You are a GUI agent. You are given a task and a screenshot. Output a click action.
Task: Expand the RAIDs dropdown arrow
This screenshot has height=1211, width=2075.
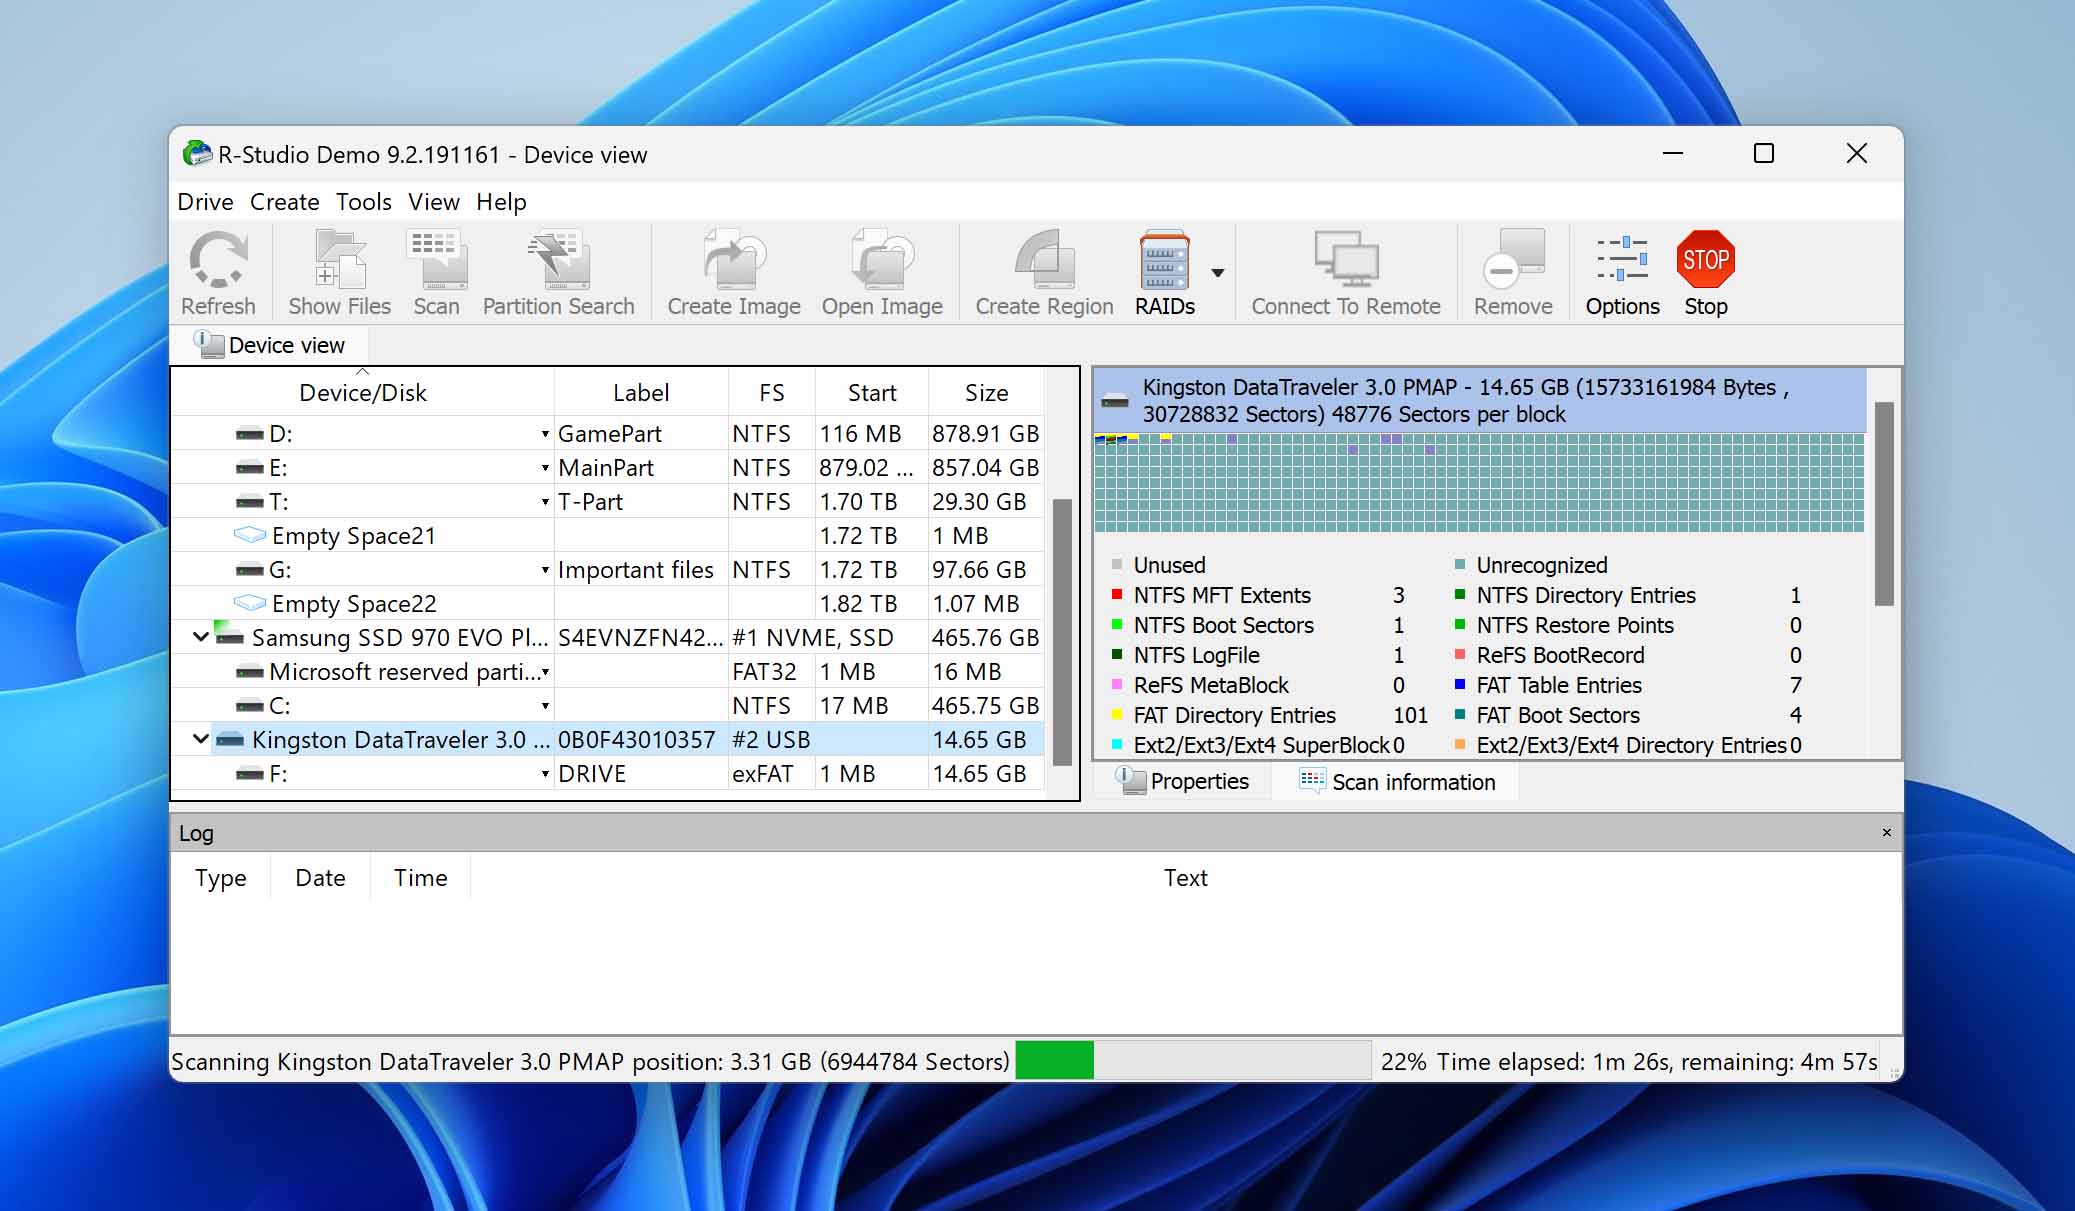[1217, 273]
